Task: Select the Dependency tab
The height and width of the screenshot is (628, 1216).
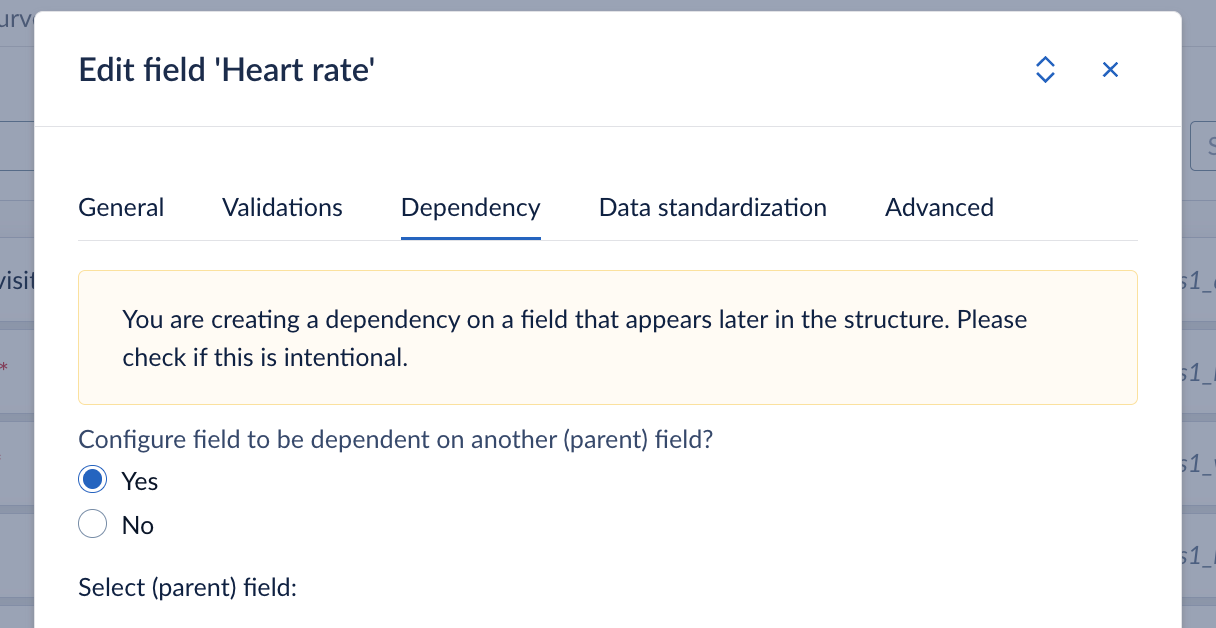Action: (x=470, y=207)
